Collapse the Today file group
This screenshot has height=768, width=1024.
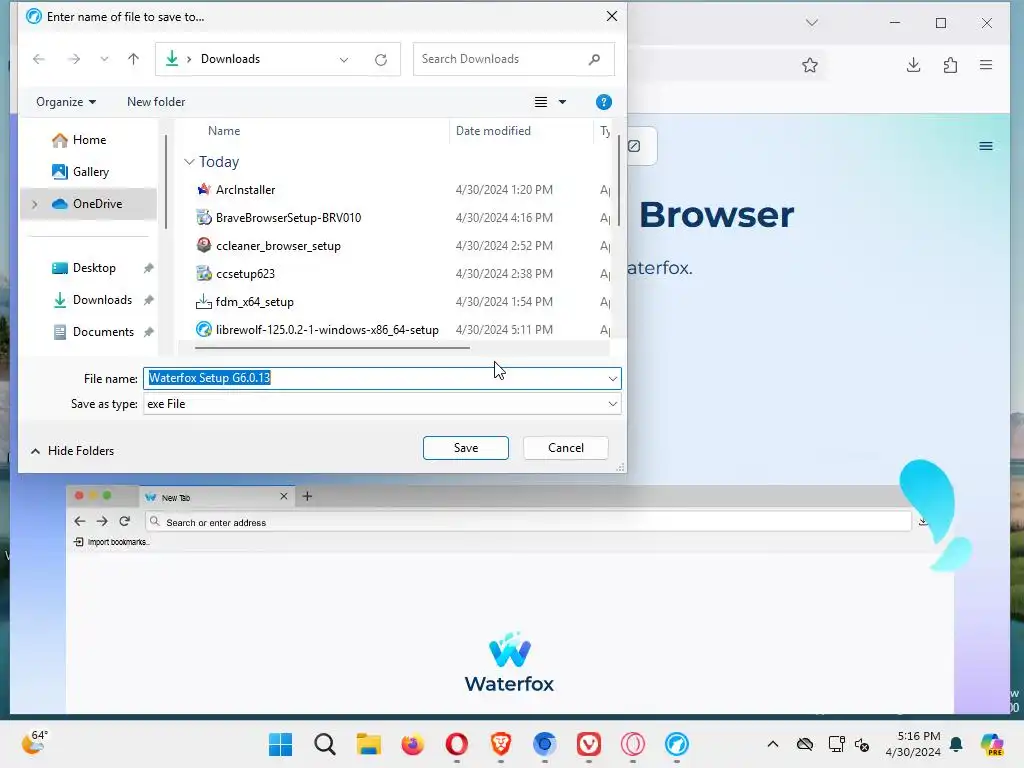(189, 161)
